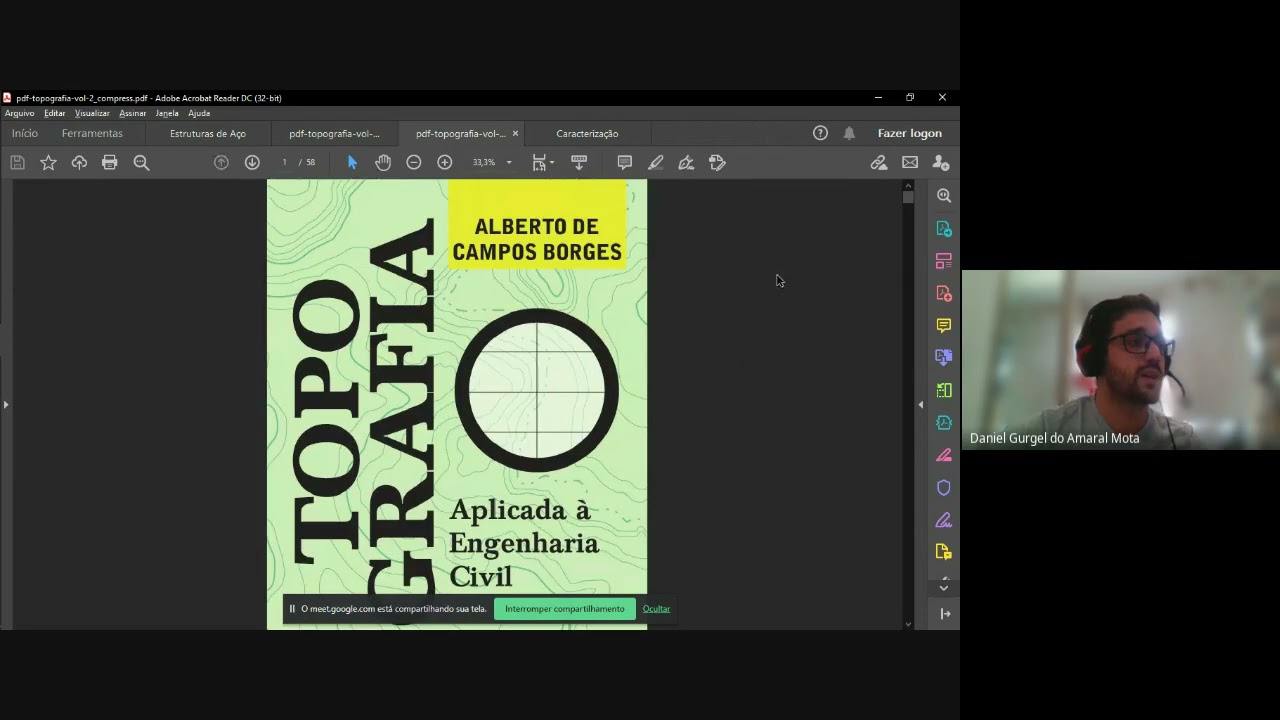Open the pink Redact pen tool

944,455
